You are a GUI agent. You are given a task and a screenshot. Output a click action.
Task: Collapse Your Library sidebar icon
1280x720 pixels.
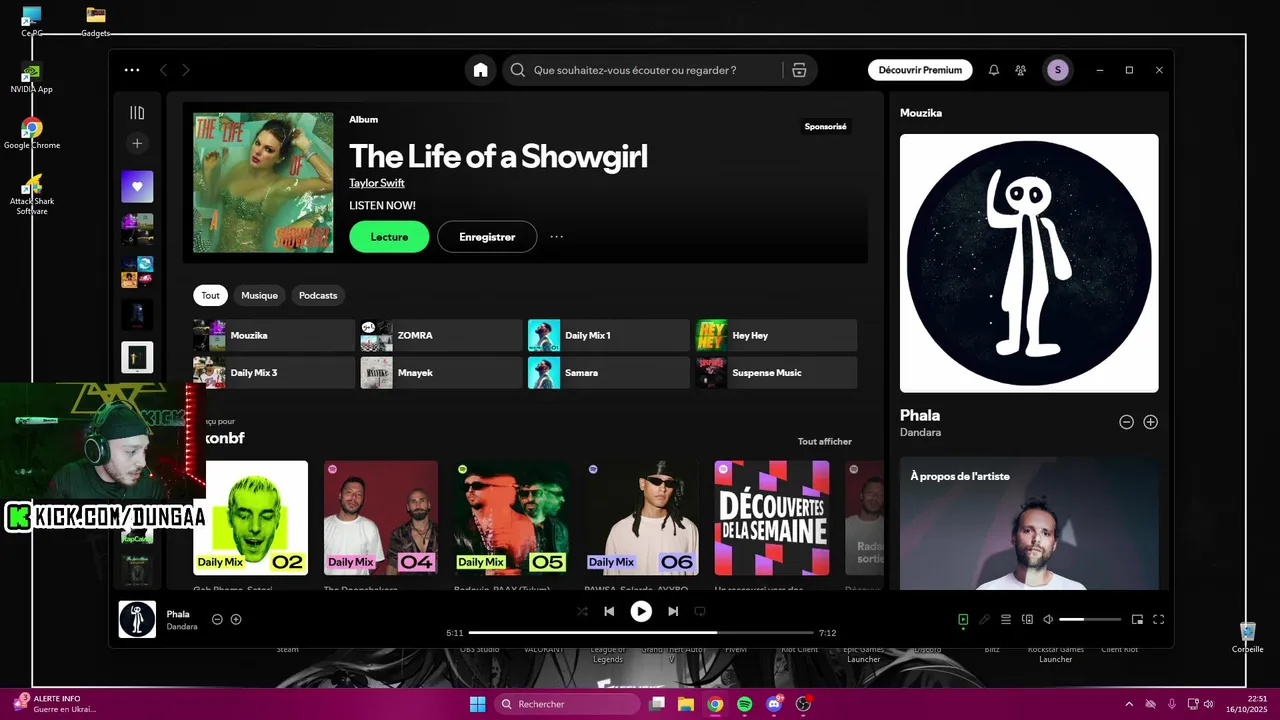click(x=137, y=113)
